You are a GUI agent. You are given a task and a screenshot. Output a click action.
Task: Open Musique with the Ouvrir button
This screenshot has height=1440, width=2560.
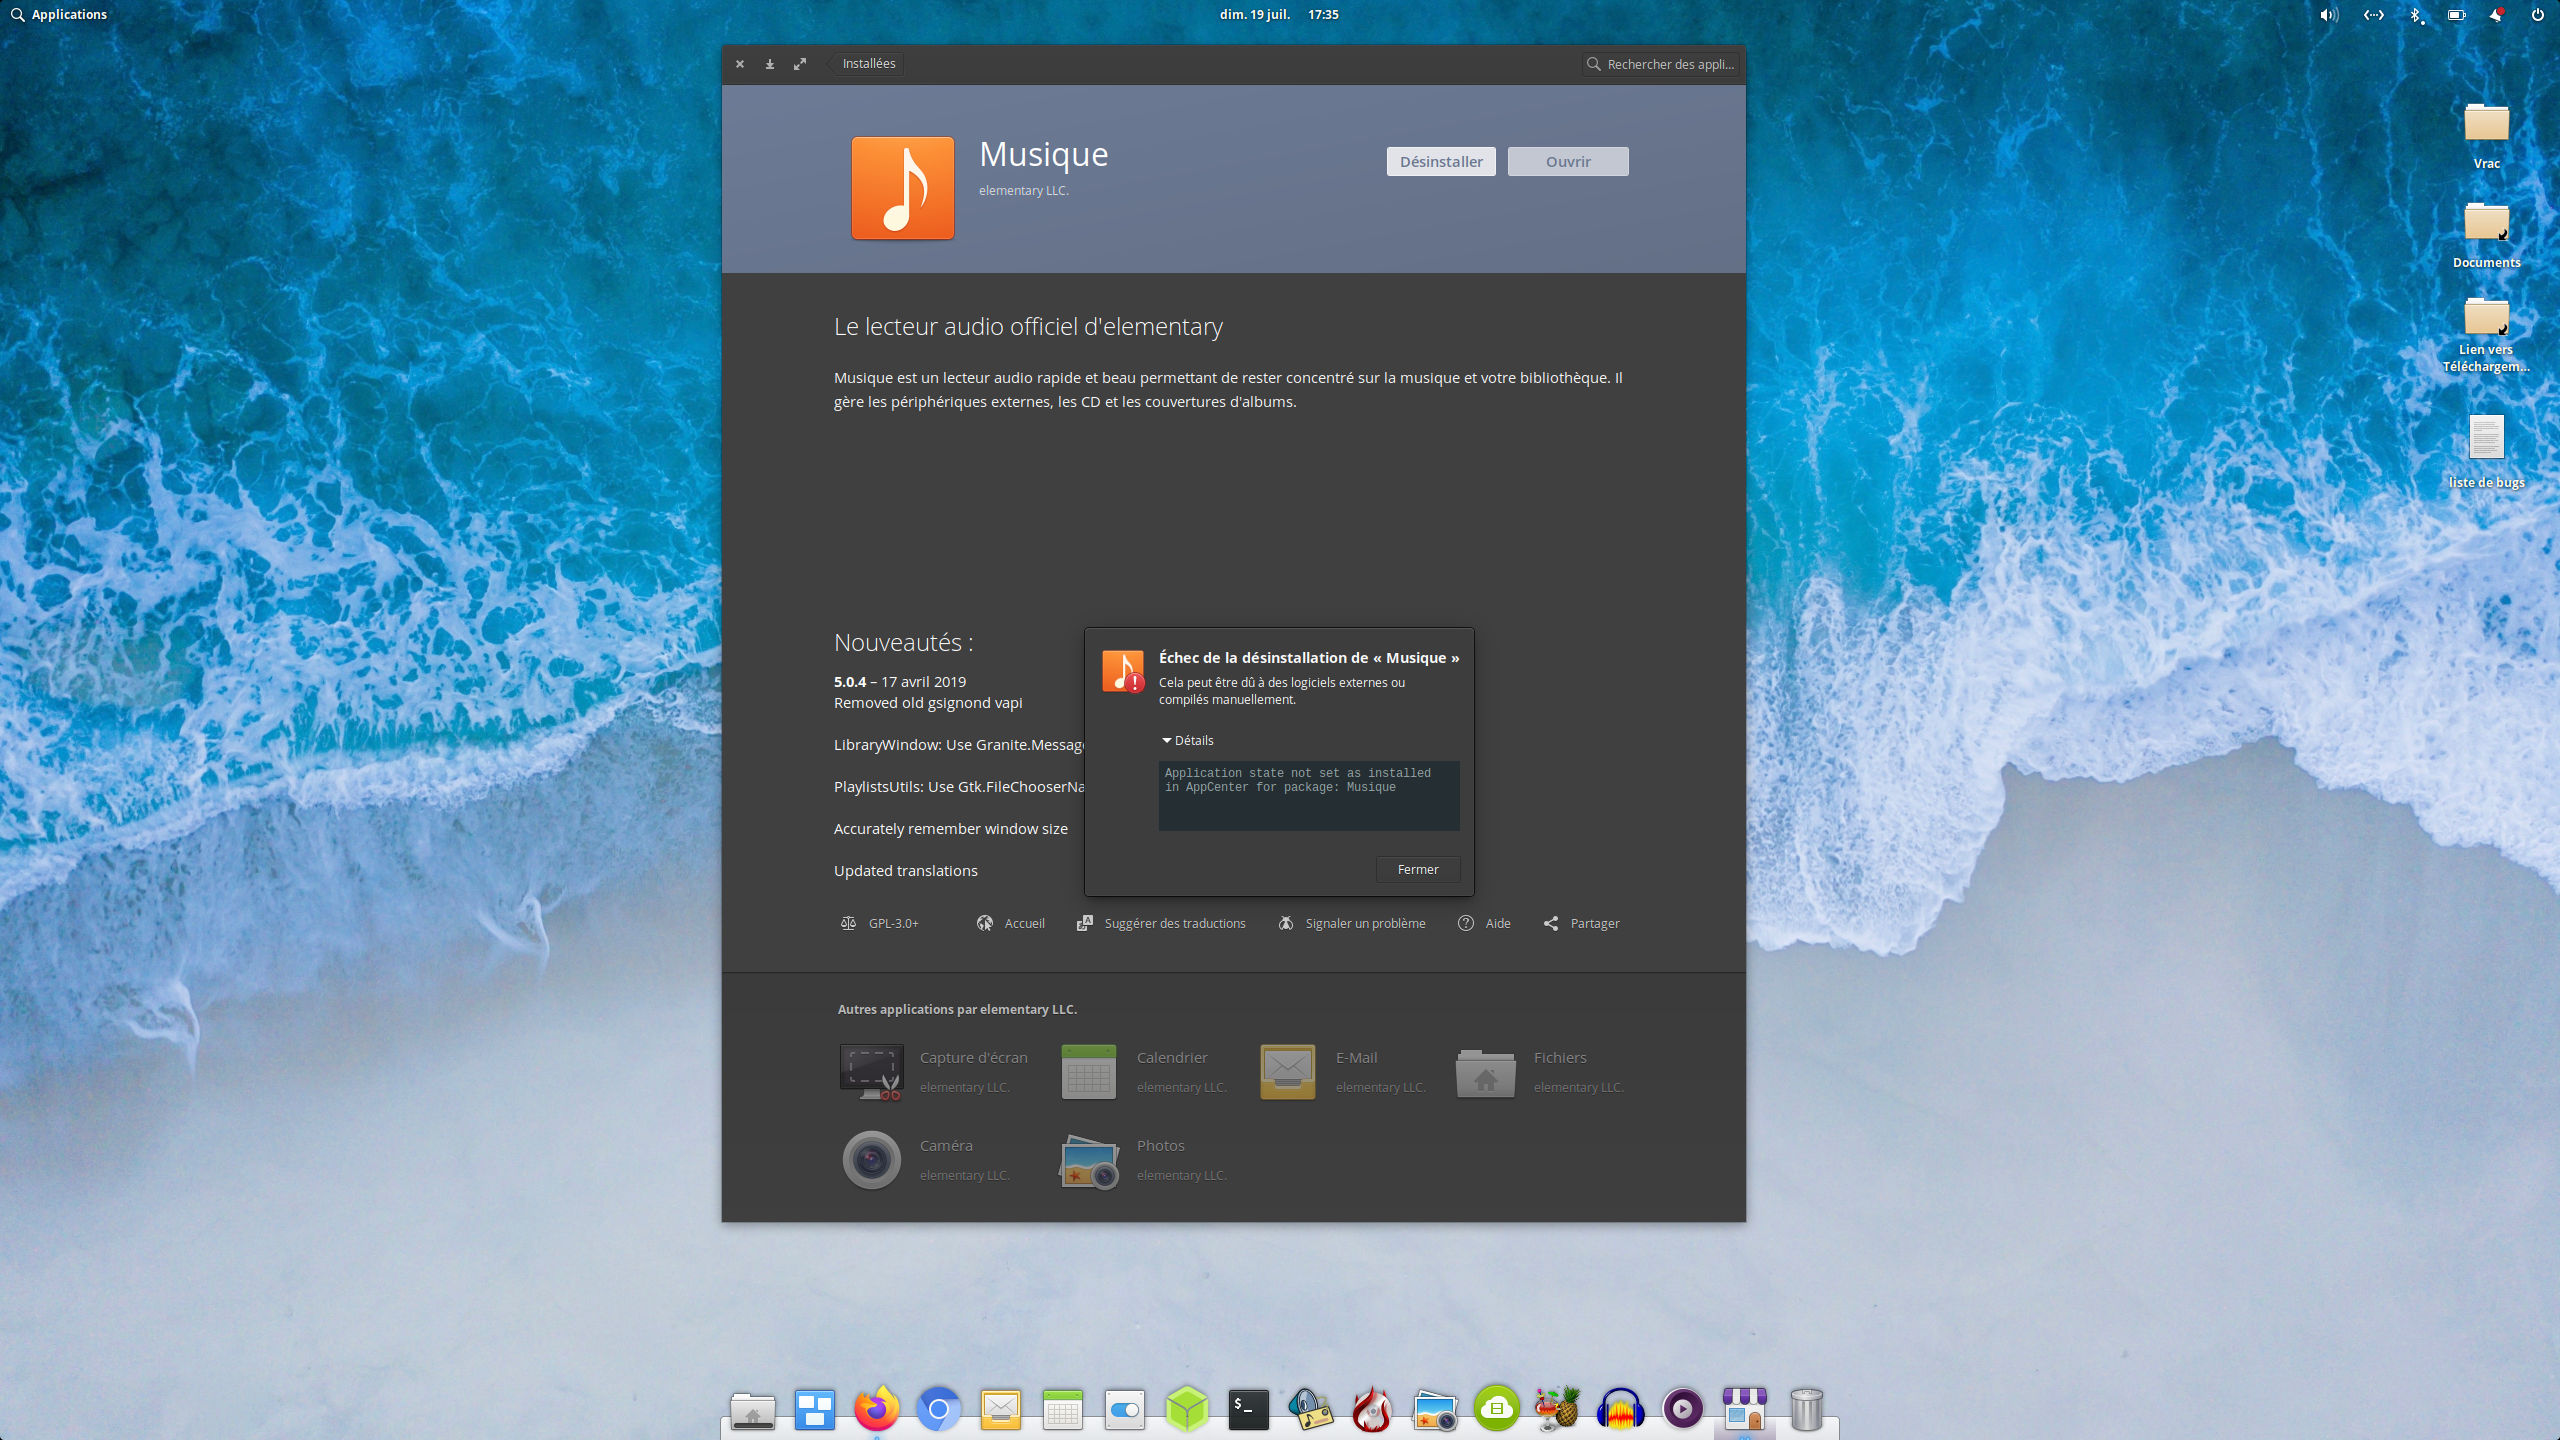[1568, 162]
